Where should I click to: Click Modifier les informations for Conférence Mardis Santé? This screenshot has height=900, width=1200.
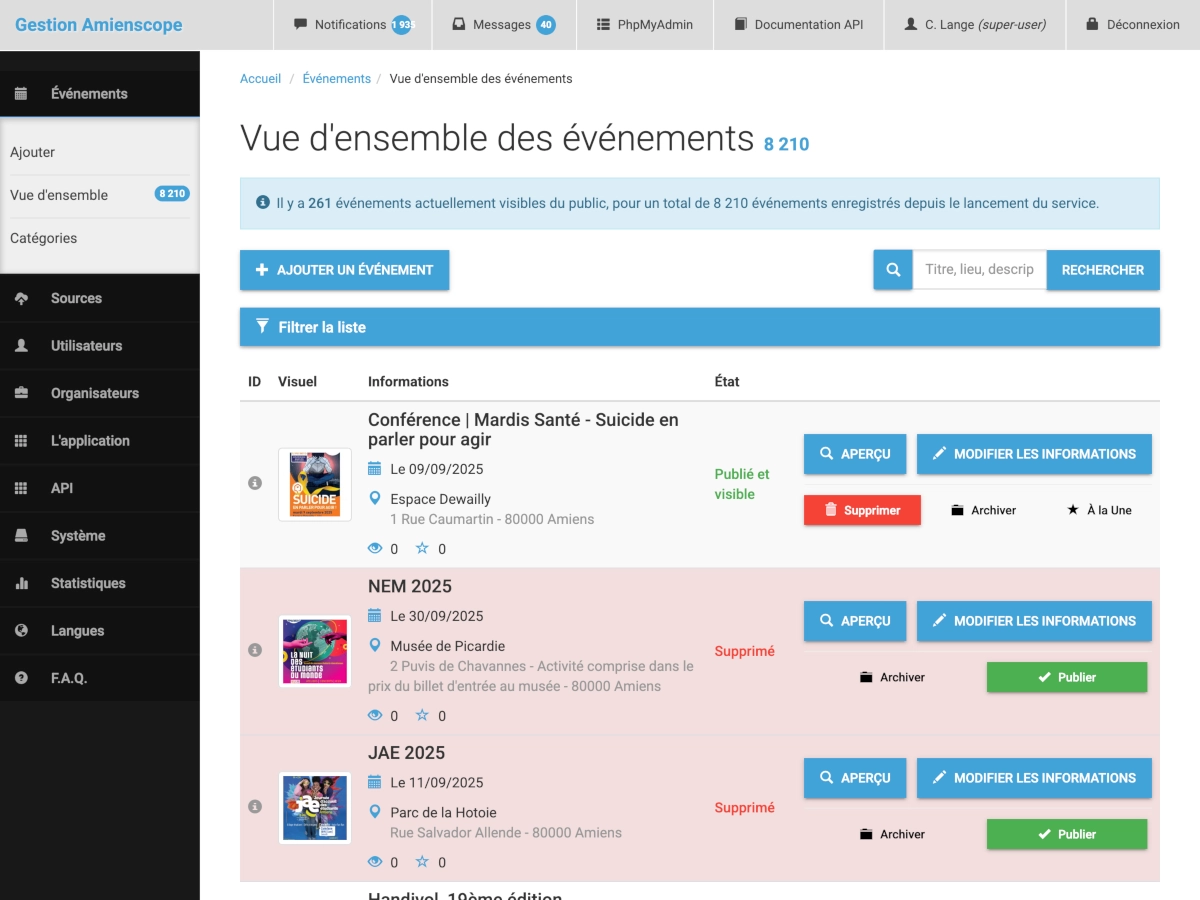pos(1034,454)
